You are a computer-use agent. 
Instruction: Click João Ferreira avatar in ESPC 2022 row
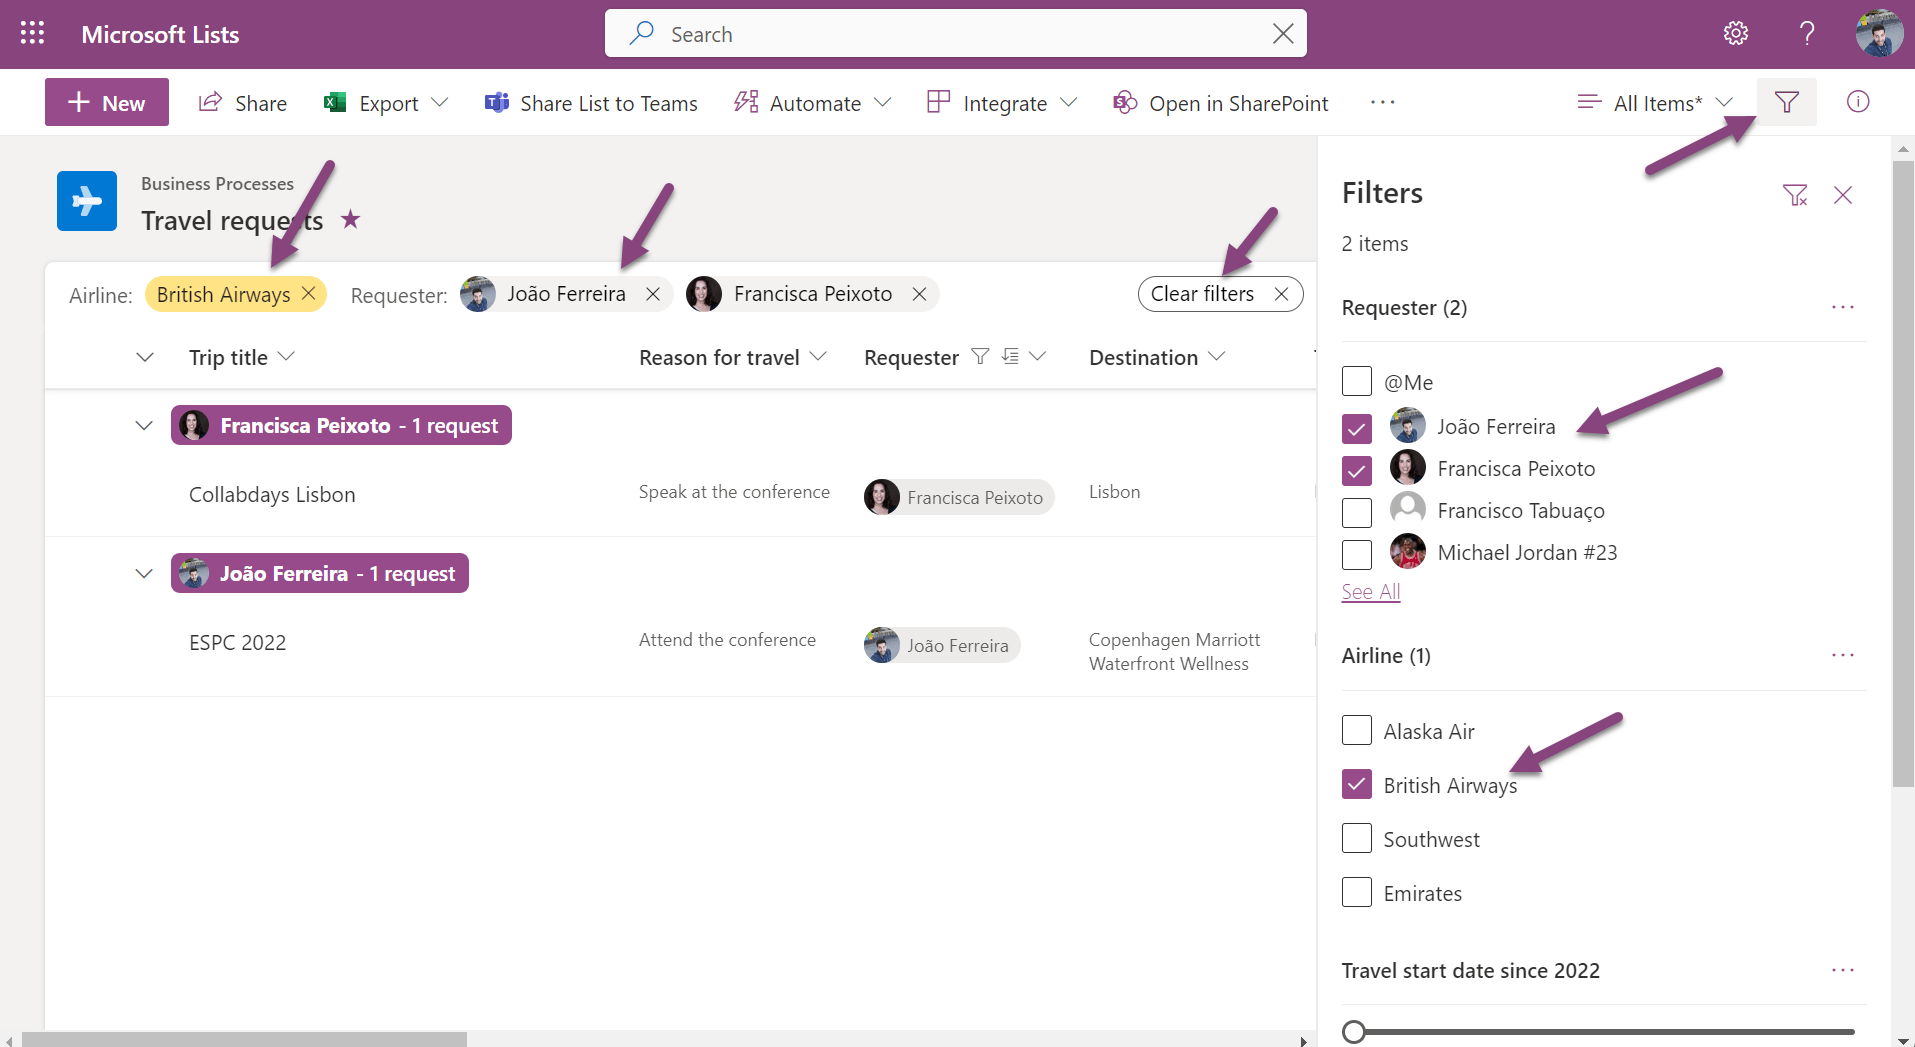click(x=881, y=645)
